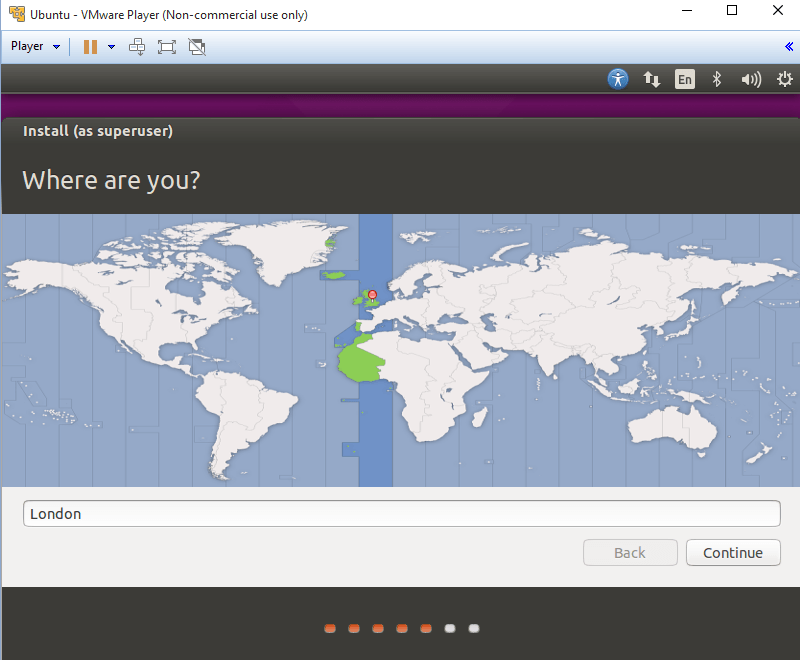This screenshot has width=800, height=660.
Task: Click the Continue button
Action: (x=732, y=552)
